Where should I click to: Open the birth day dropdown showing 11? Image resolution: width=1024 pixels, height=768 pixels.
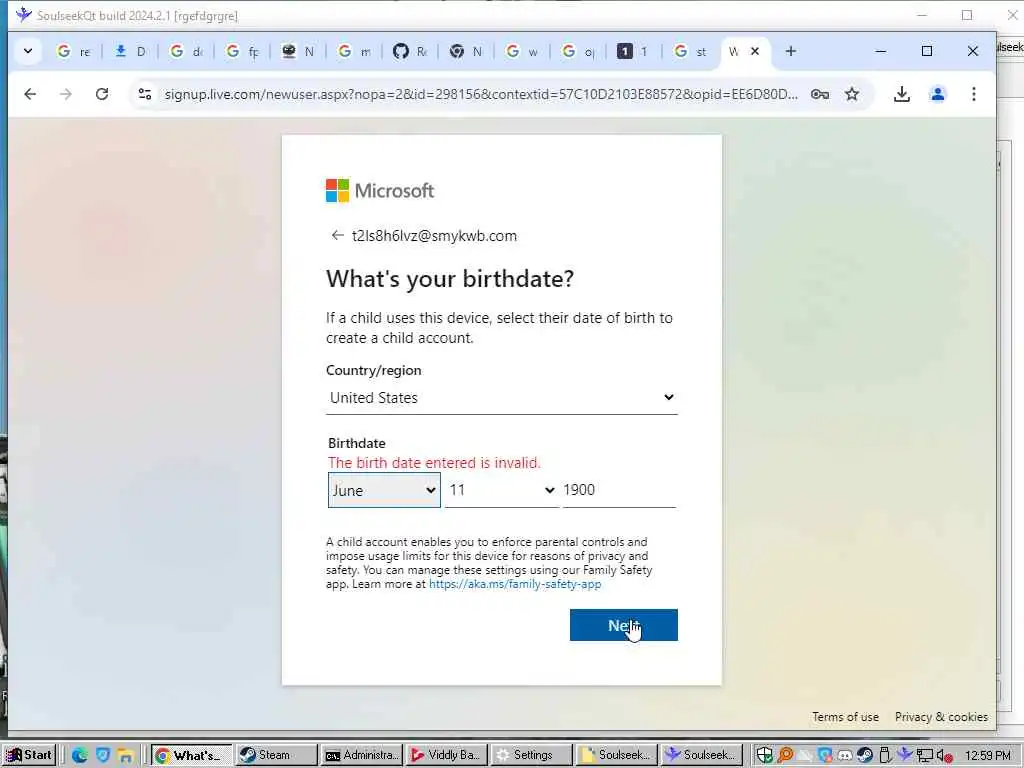coord(502,490)
